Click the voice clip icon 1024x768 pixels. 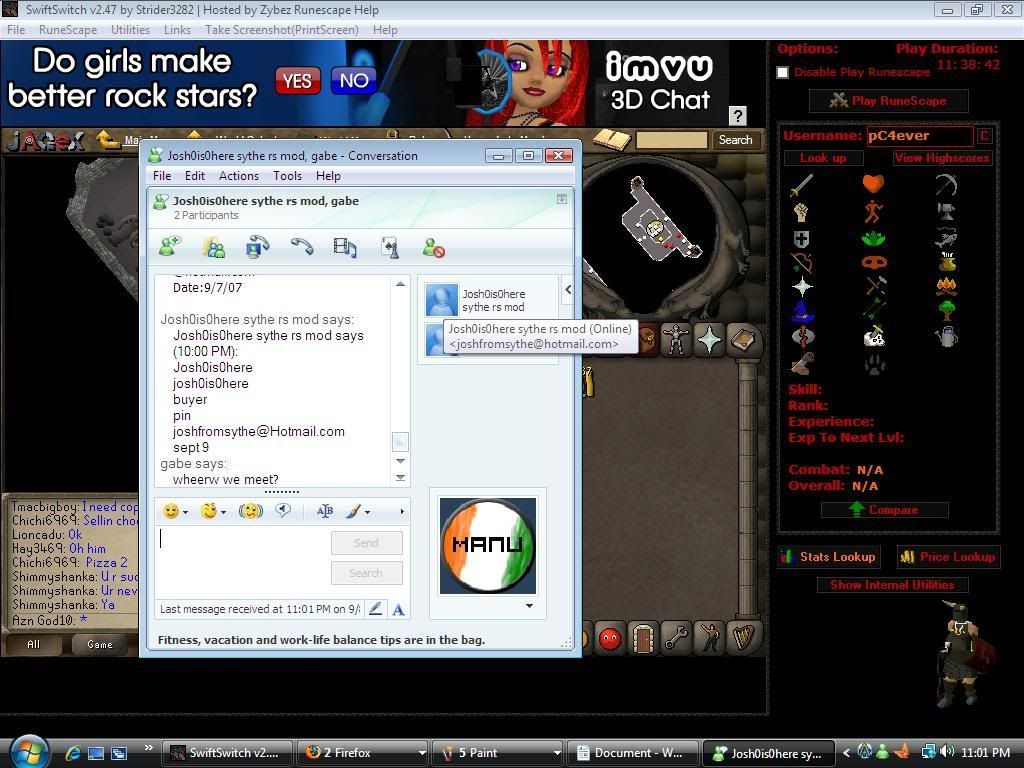coord(283,511)
